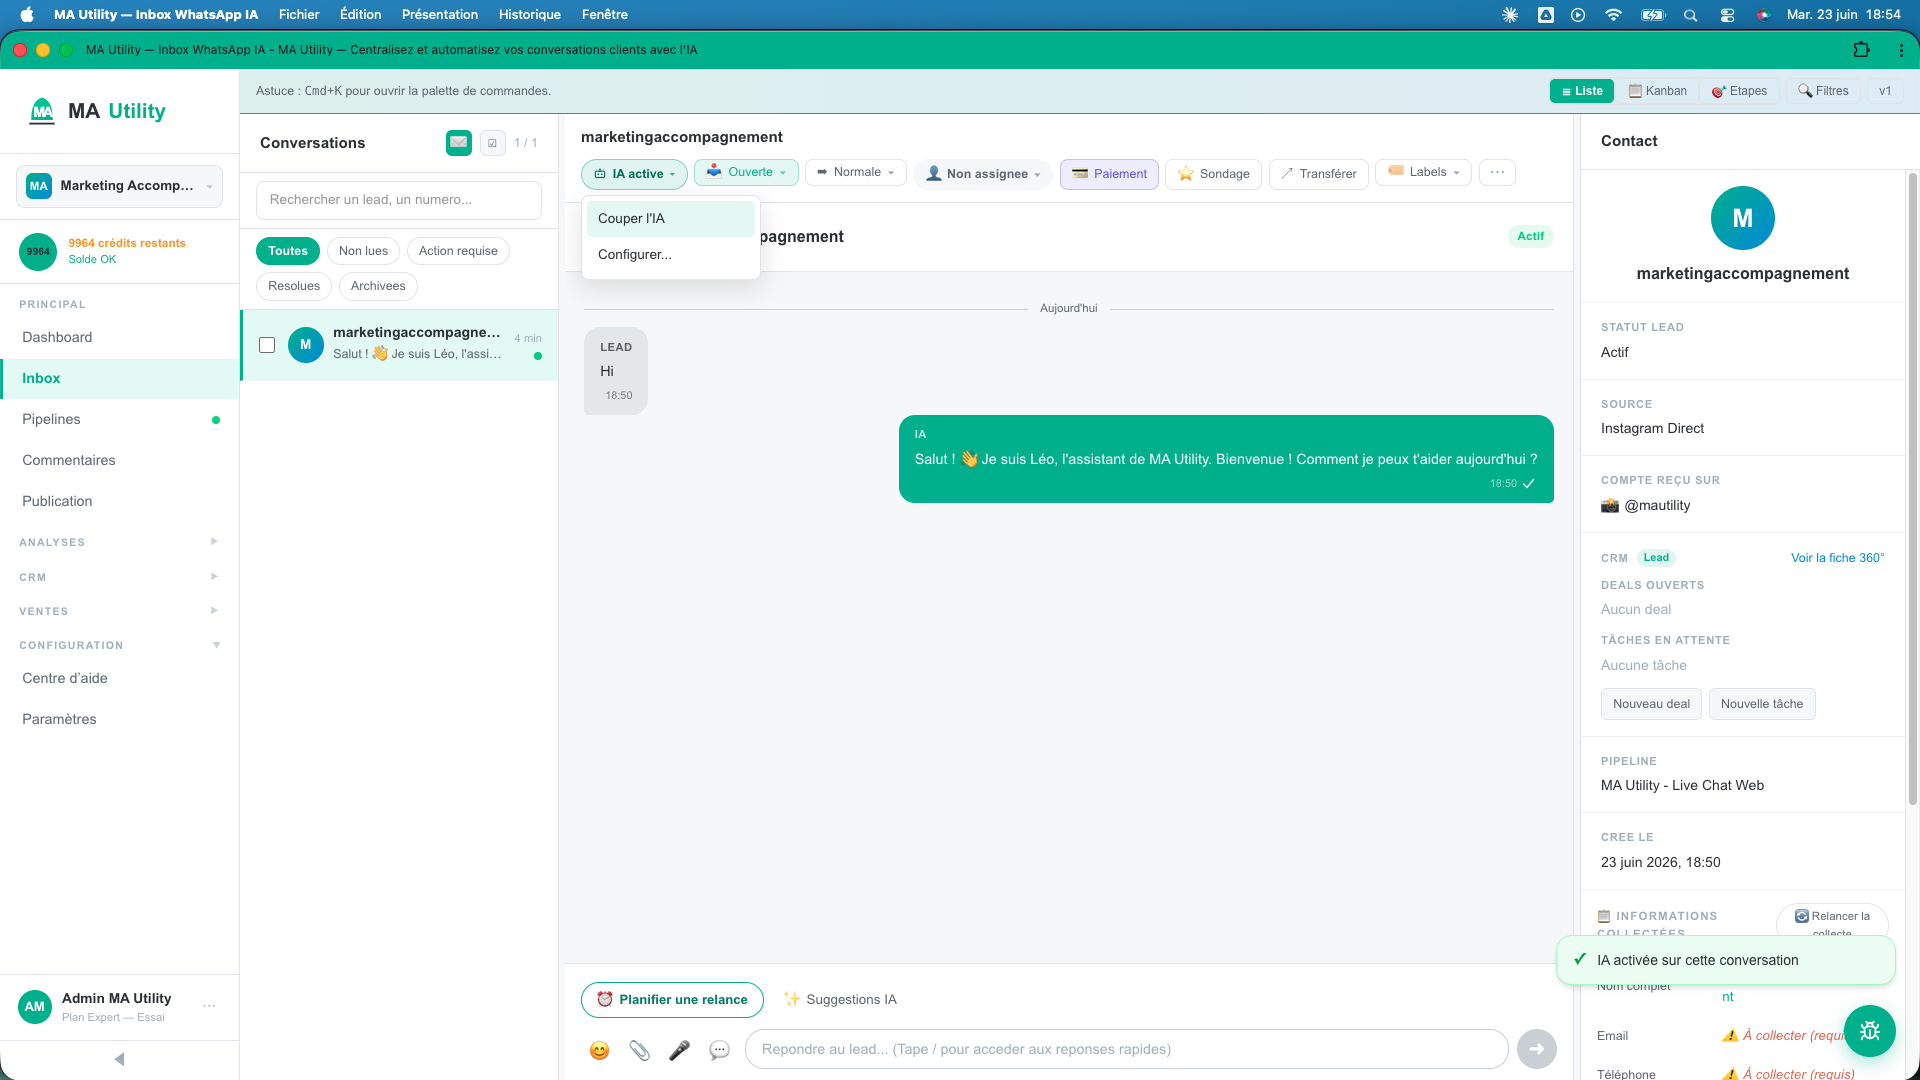Click the send arrow button
Viewport: 1920px width, 1080px height.
pos(1537,1049)
